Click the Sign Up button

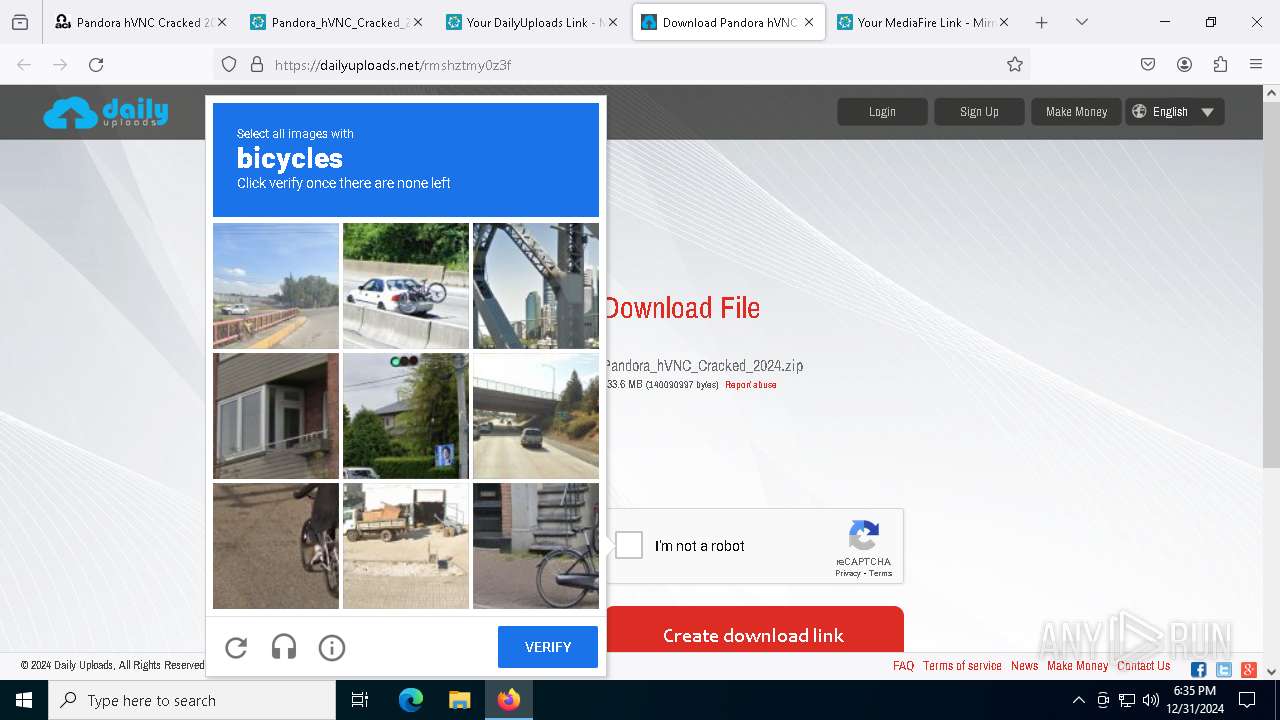[979, 112]
